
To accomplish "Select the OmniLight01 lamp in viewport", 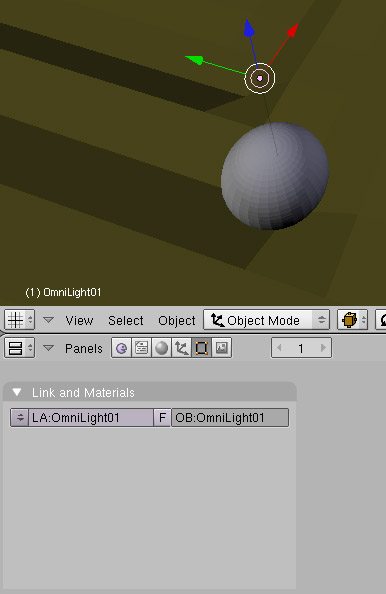I will click(260, 78).
